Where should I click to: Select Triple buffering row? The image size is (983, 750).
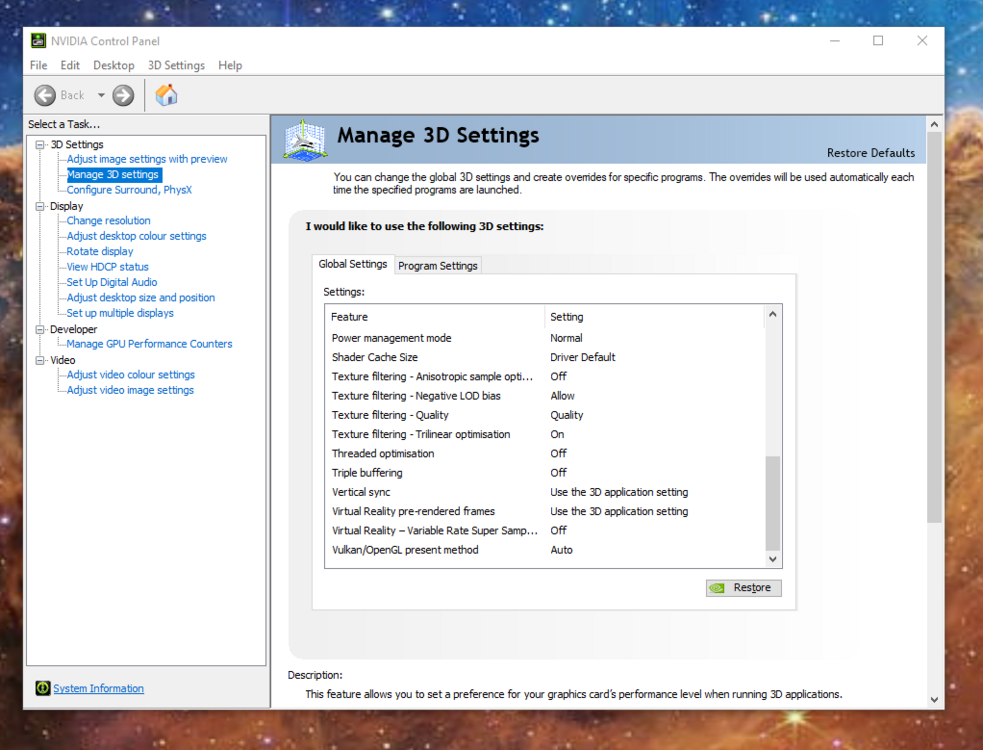(x=545, y=473)
